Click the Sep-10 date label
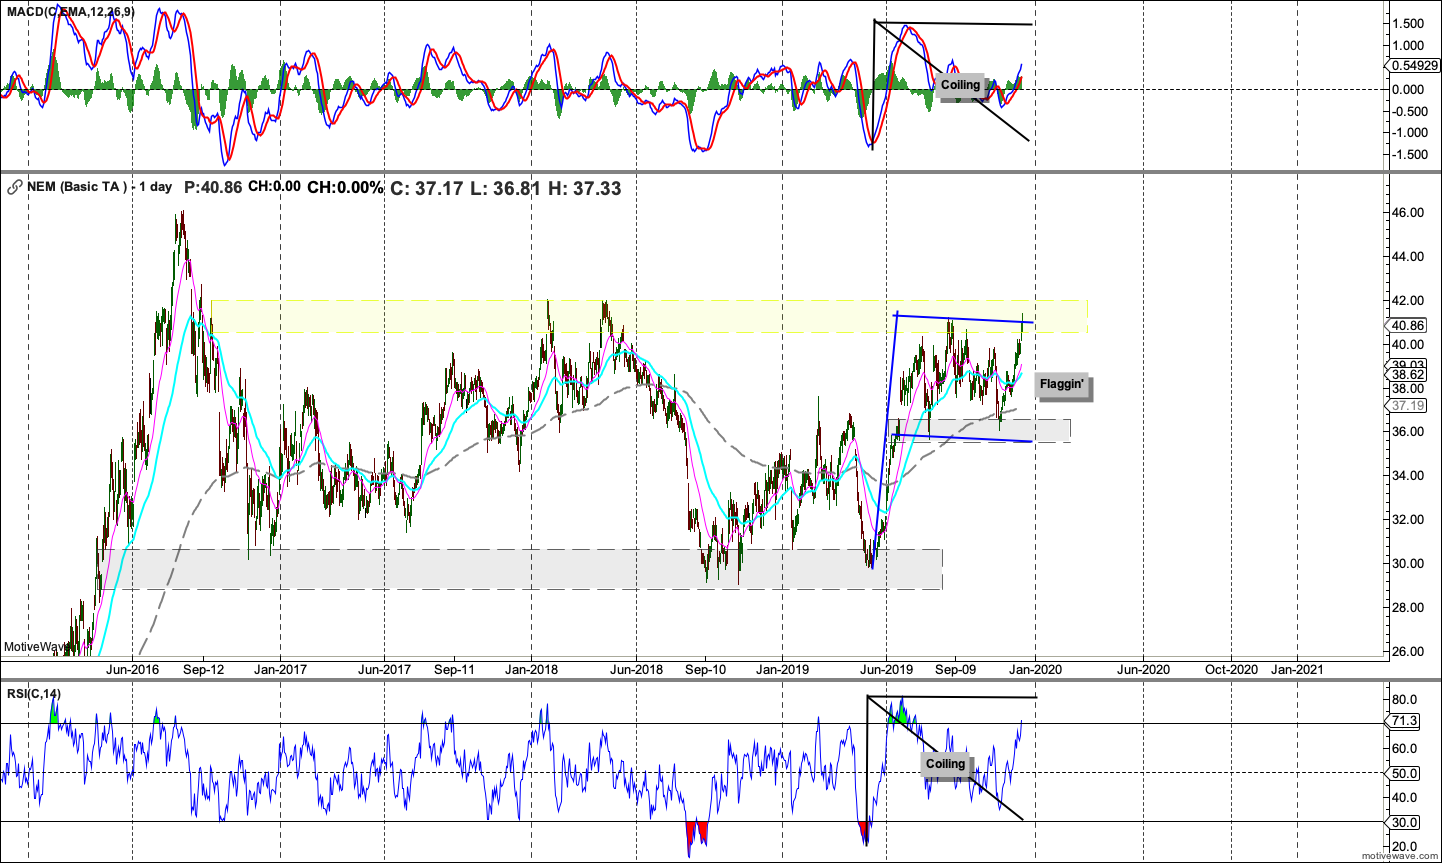The image size is (1442, 863). click(706, 670)
